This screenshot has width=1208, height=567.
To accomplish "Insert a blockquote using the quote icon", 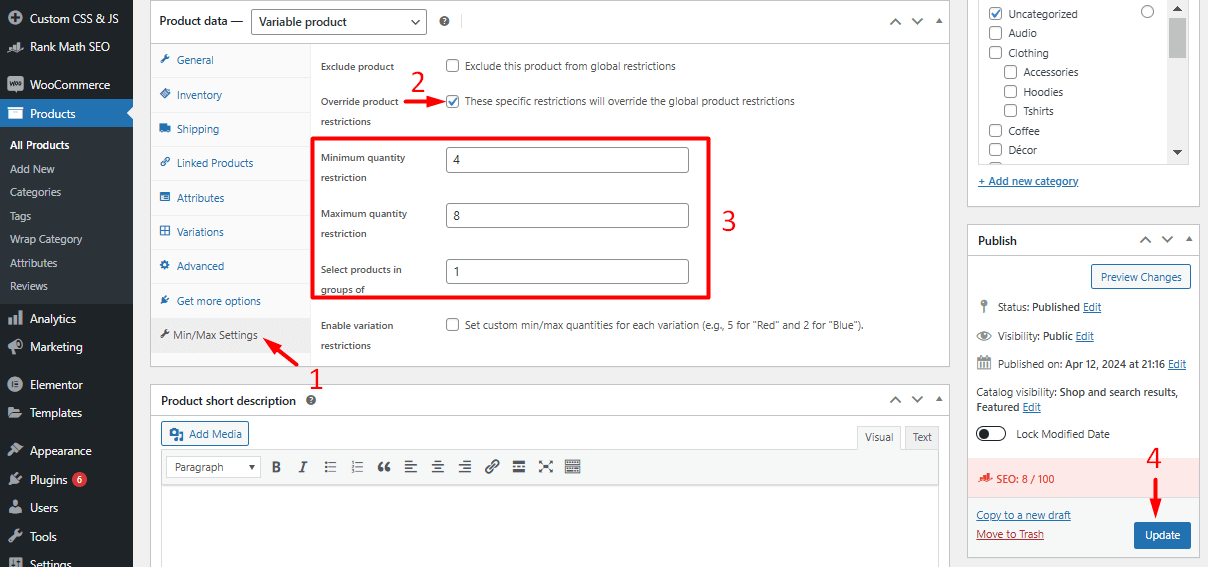I will (x=383, y=467).
